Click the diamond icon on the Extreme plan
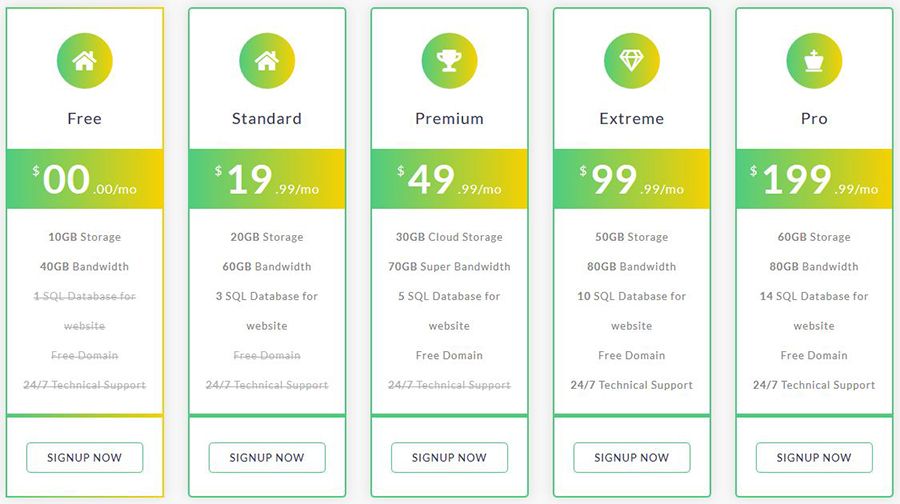The image size is (900, 504). pos(632,60)
